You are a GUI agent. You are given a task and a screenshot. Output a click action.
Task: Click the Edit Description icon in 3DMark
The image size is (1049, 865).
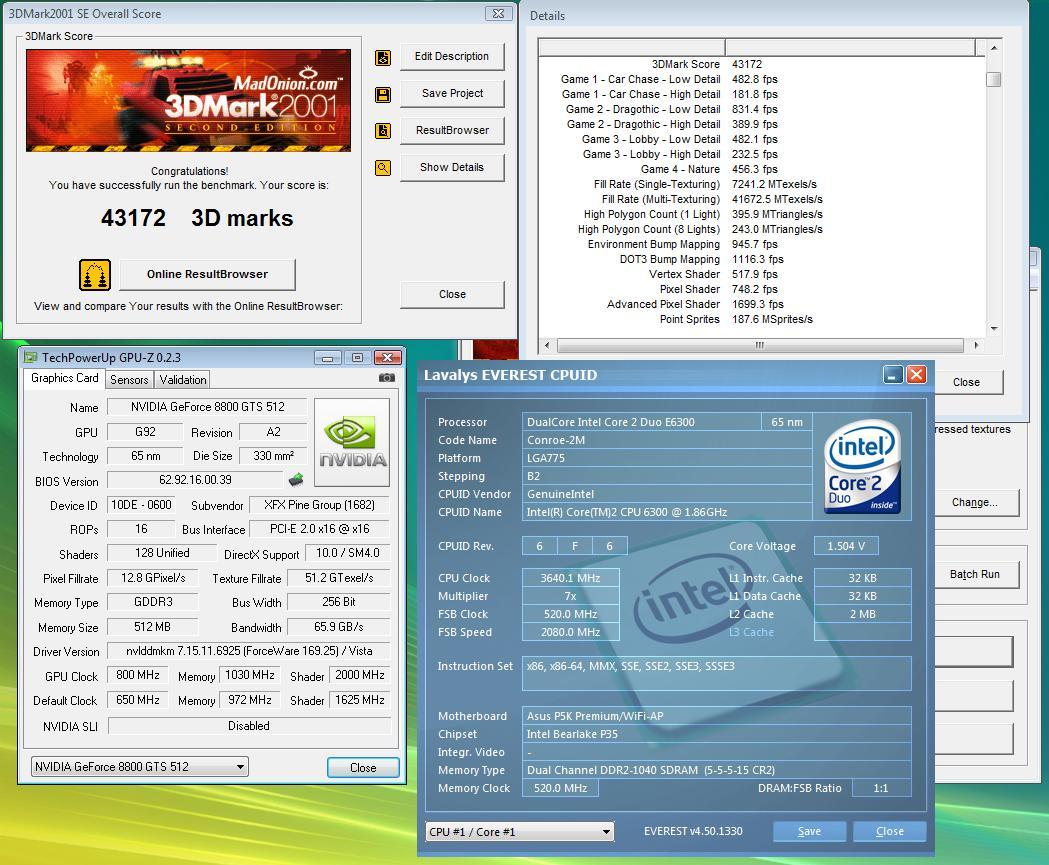[383, 58]
